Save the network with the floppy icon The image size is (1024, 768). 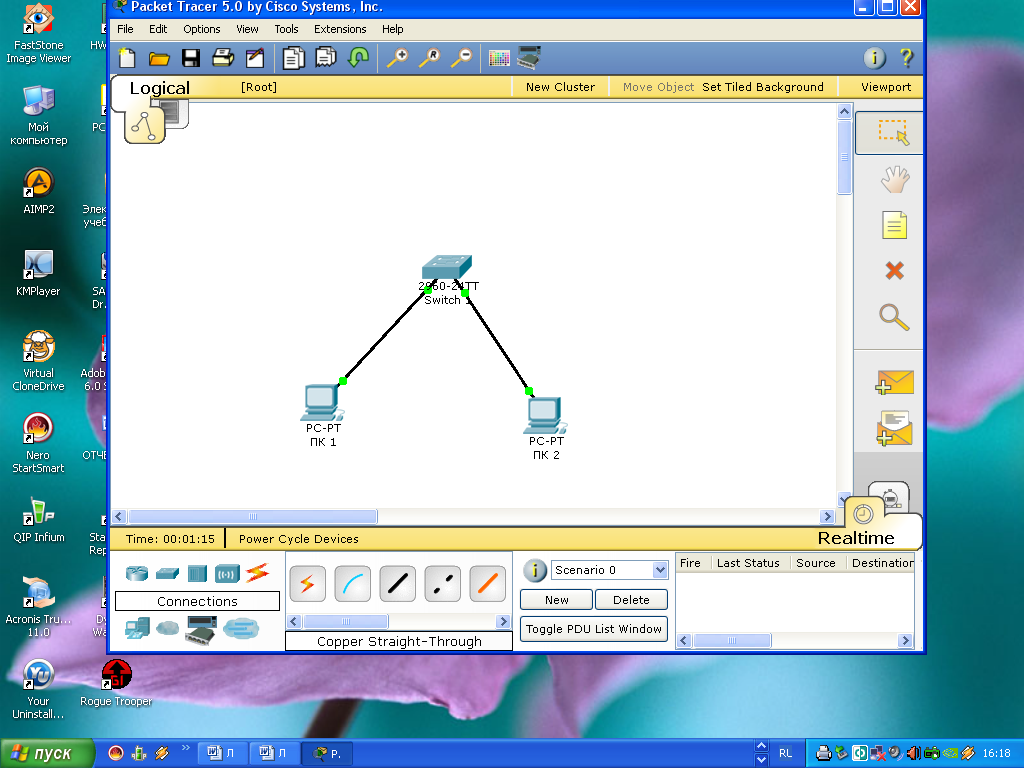click(191, 58)
